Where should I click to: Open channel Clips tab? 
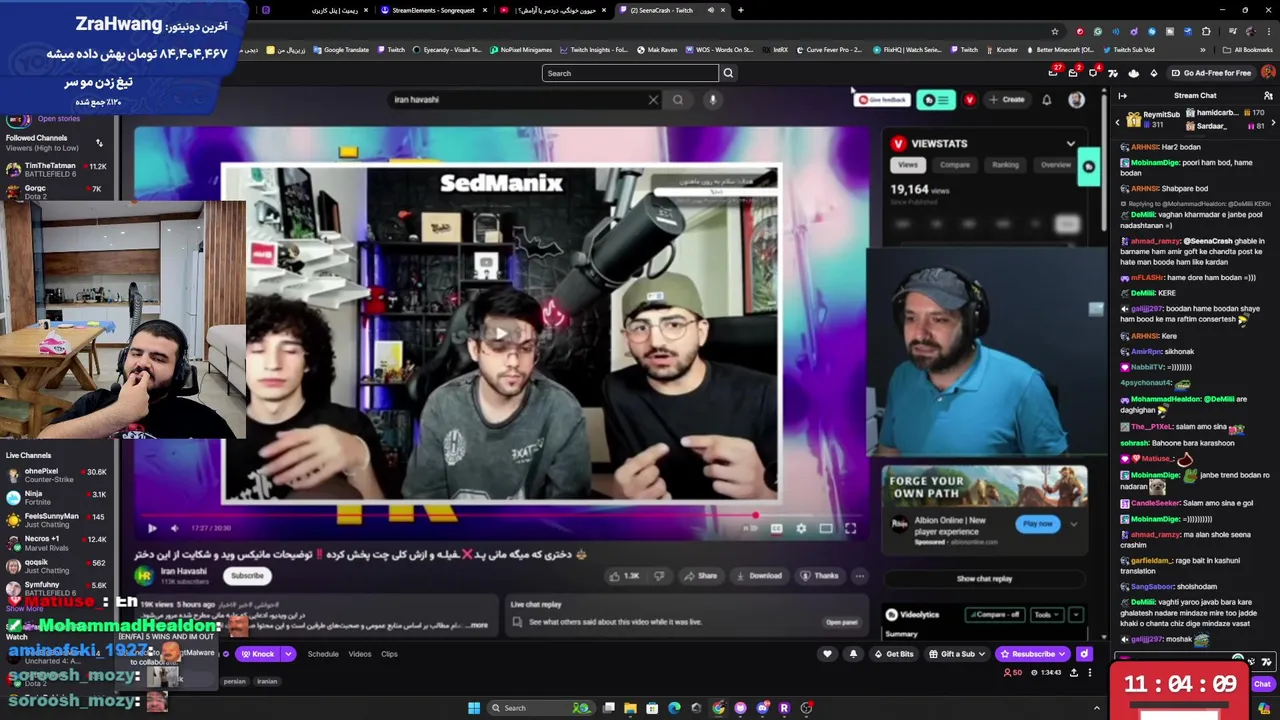(390, 654)
